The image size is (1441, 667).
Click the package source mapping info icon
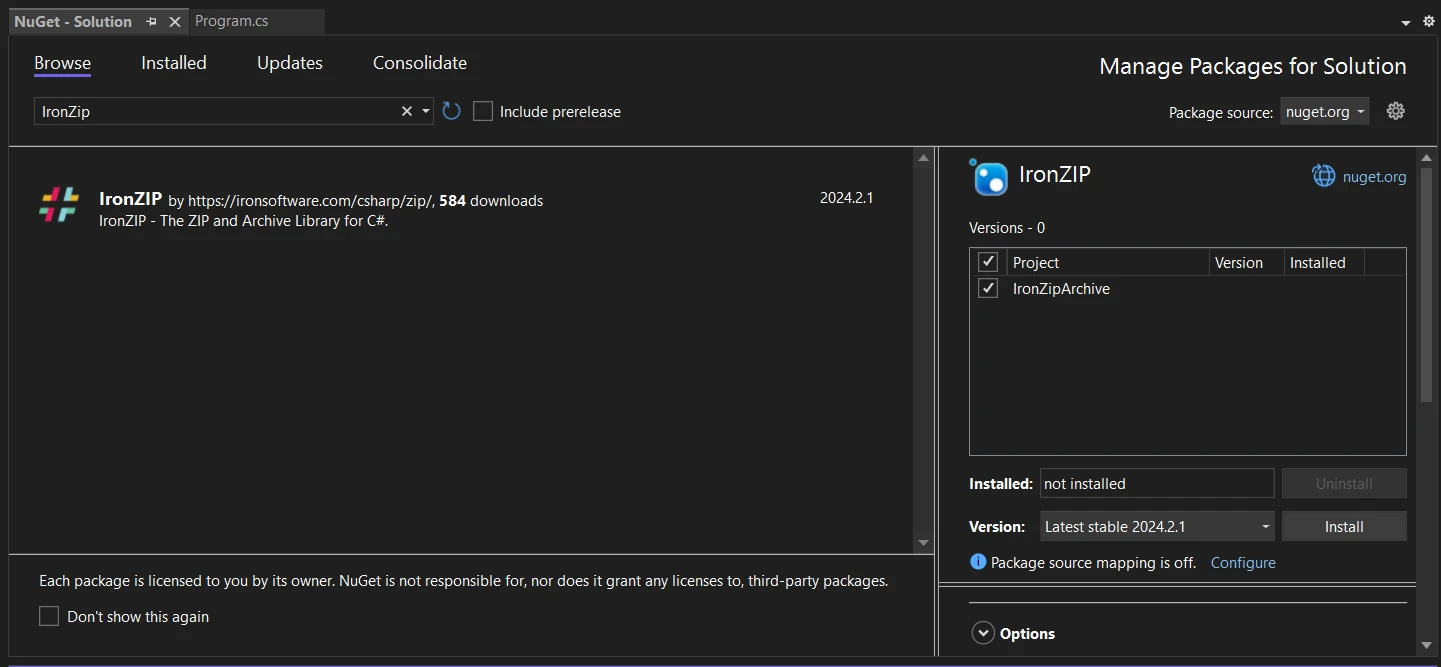pyautogui.click(x=978, y=562)
